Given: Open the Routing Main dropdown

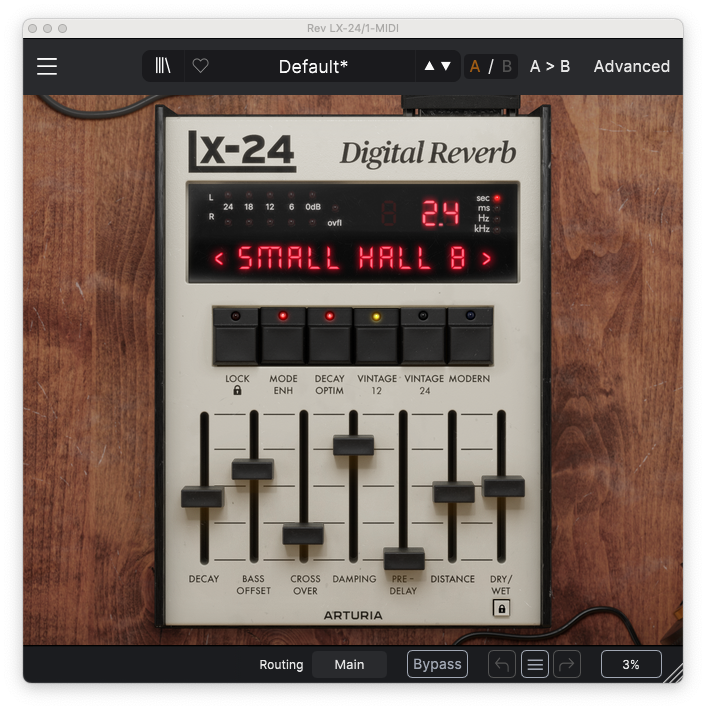Looking at the screenshot, I should tap(349, 664).
